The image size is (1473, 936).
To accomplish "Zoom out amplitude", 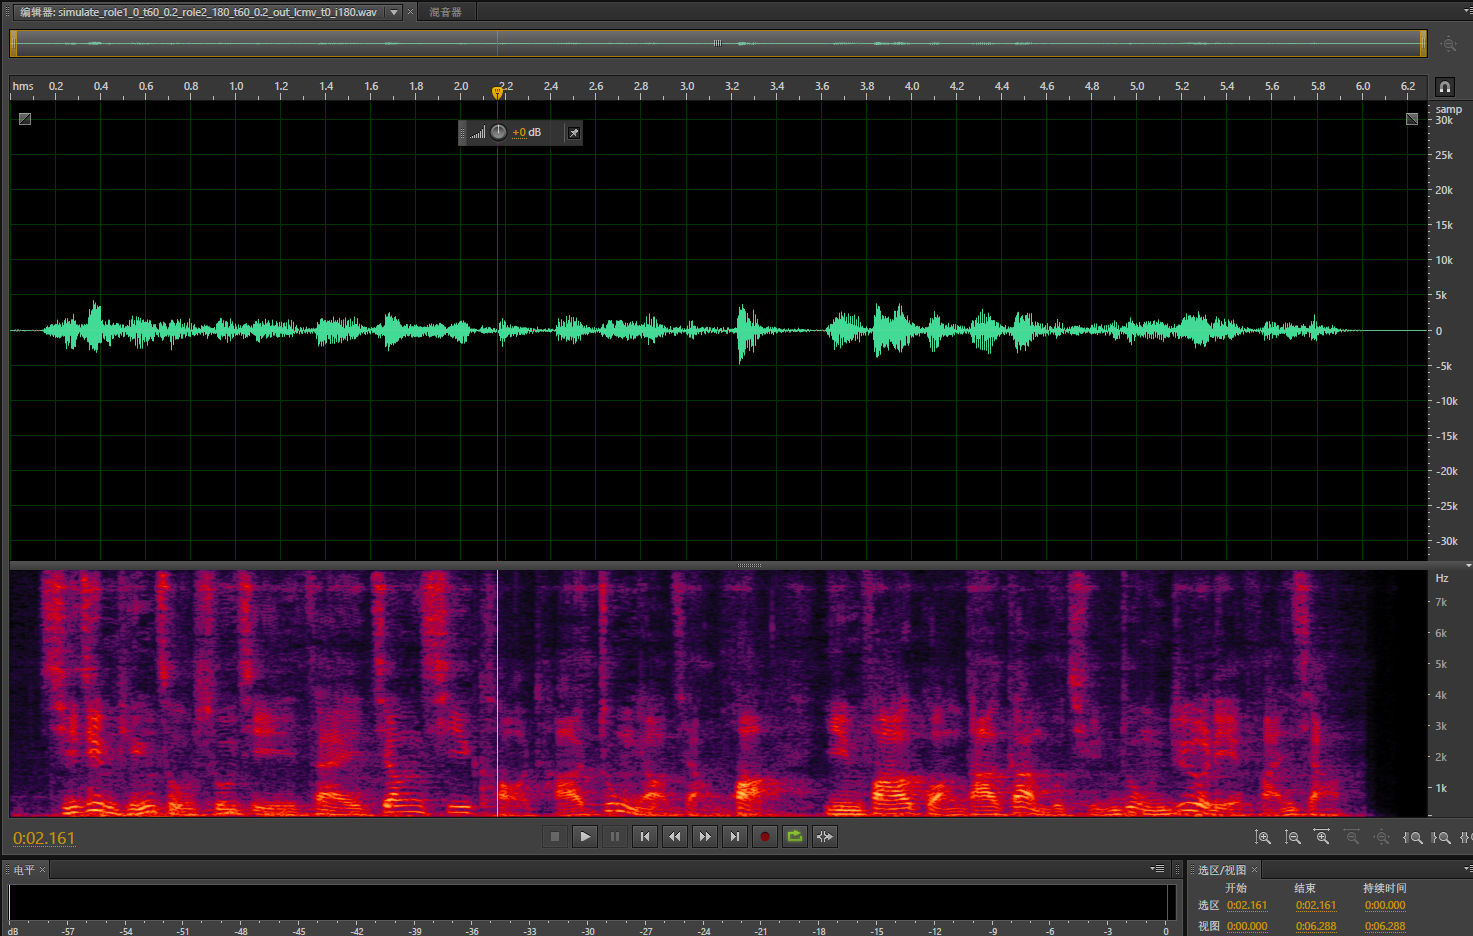I will click(x=1293, y=838).
